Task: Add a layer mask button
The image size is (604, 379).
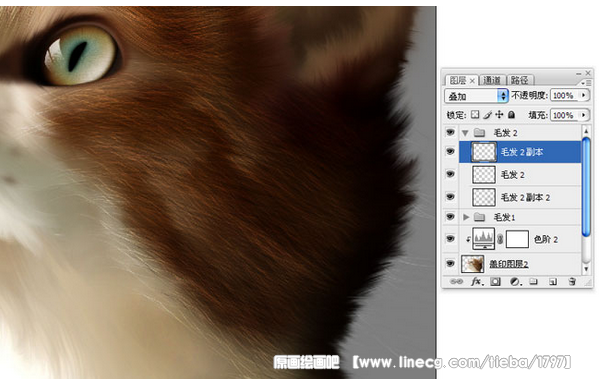Action: [495, 282]
